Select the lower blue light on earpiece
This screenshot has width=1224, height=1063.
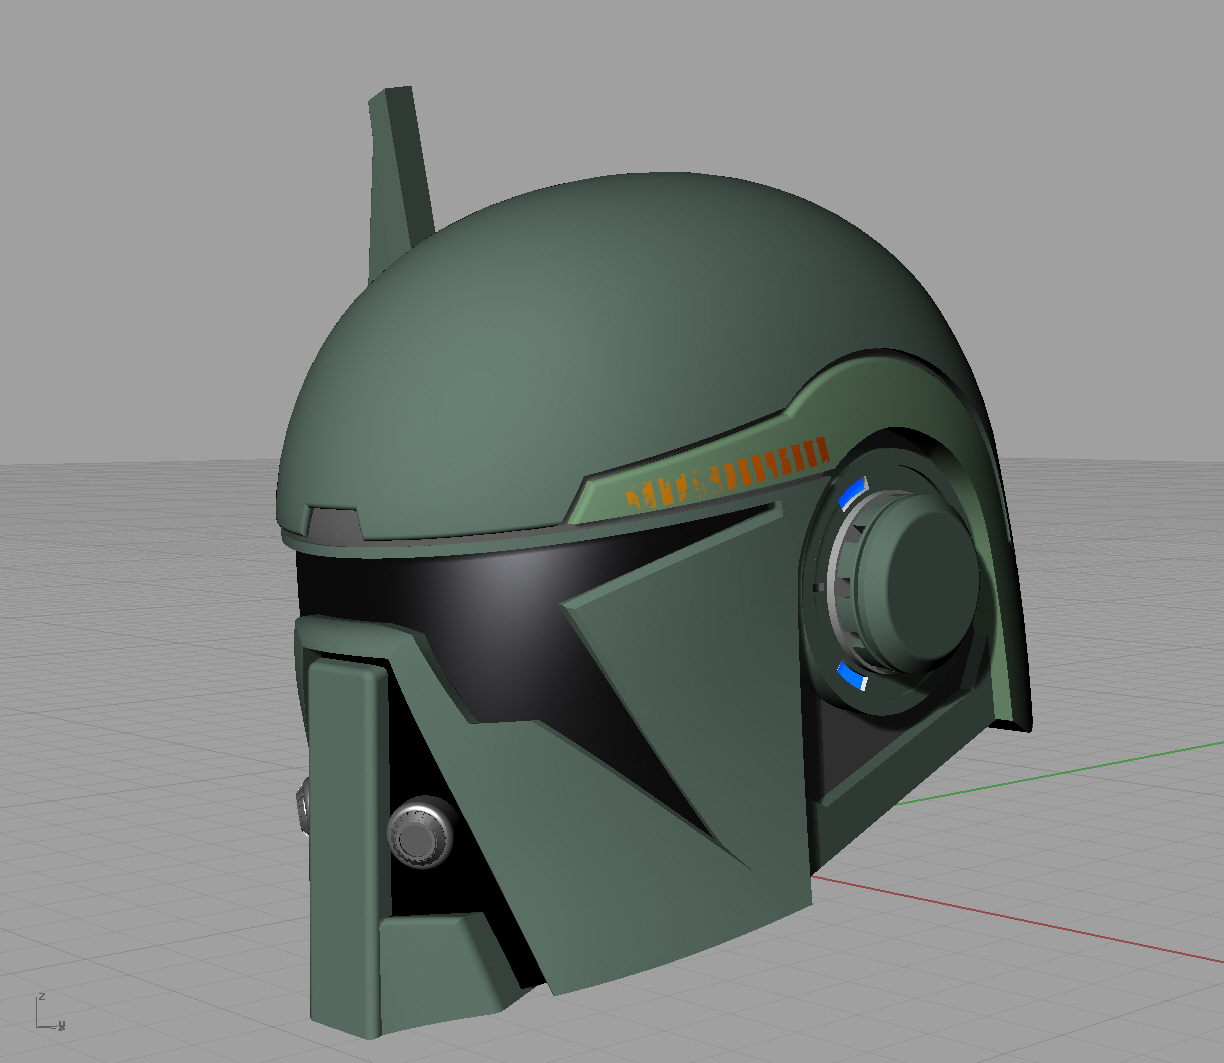click(851, 676)
